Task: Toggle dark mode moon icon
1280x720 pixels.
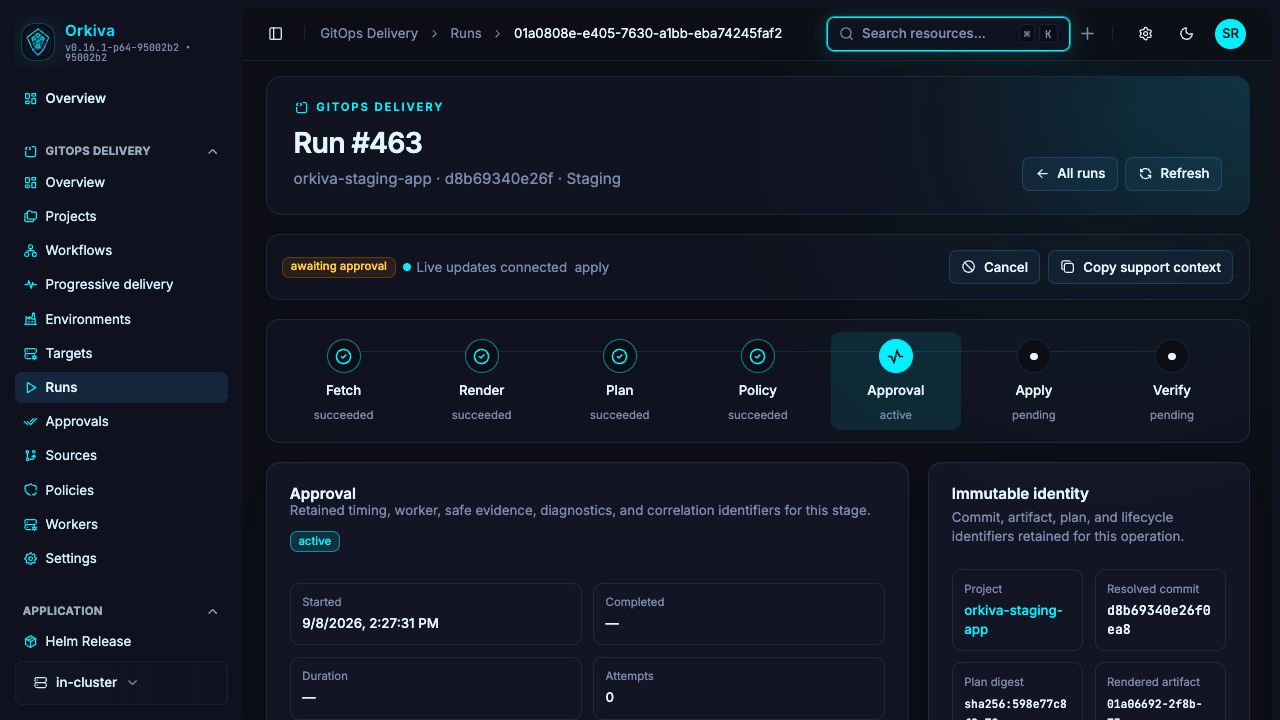Action: (1187, 33)
